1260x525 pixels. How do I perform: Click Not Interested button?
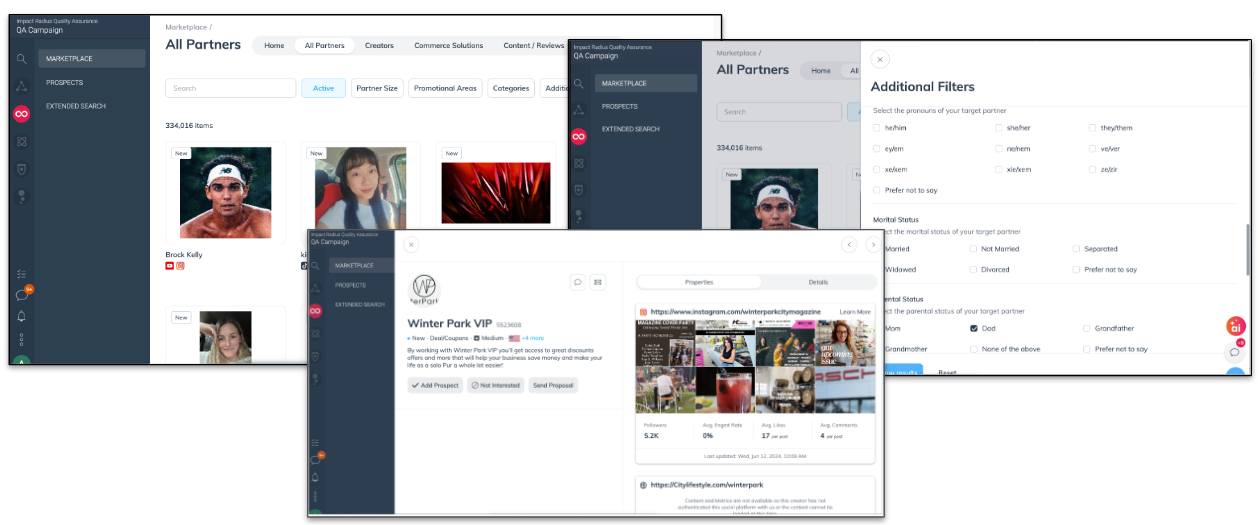(x=495, y=385)
